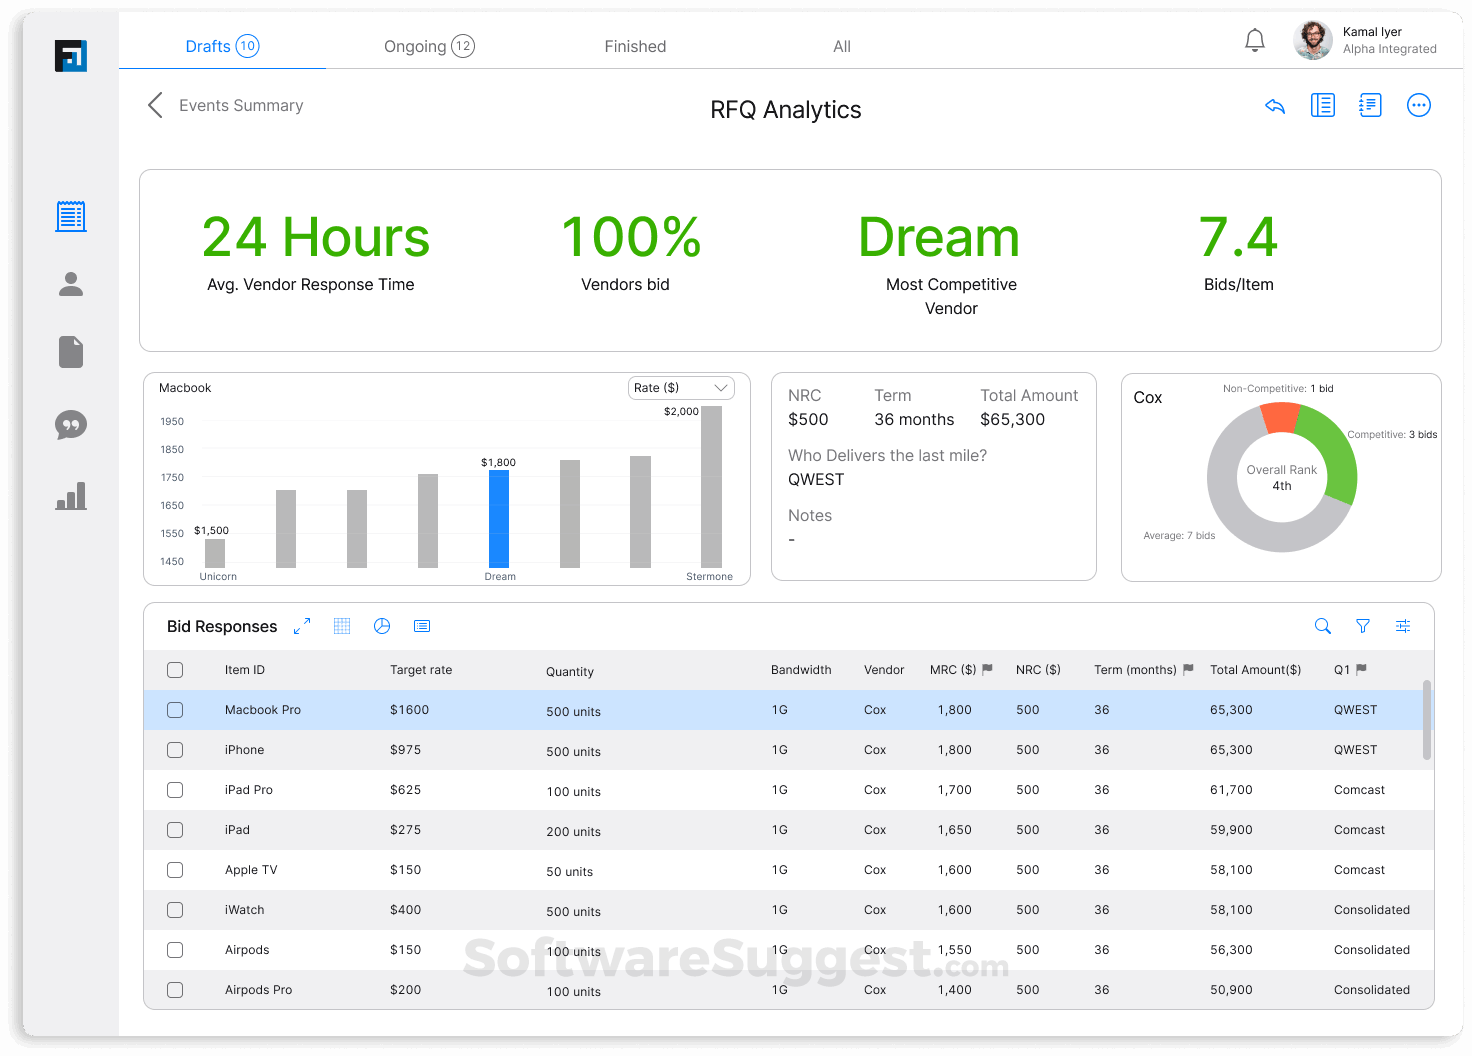Select the Macbook Pro row checkbox
The width and height of the screenshot is (1472, 1056).
(175, 710)
